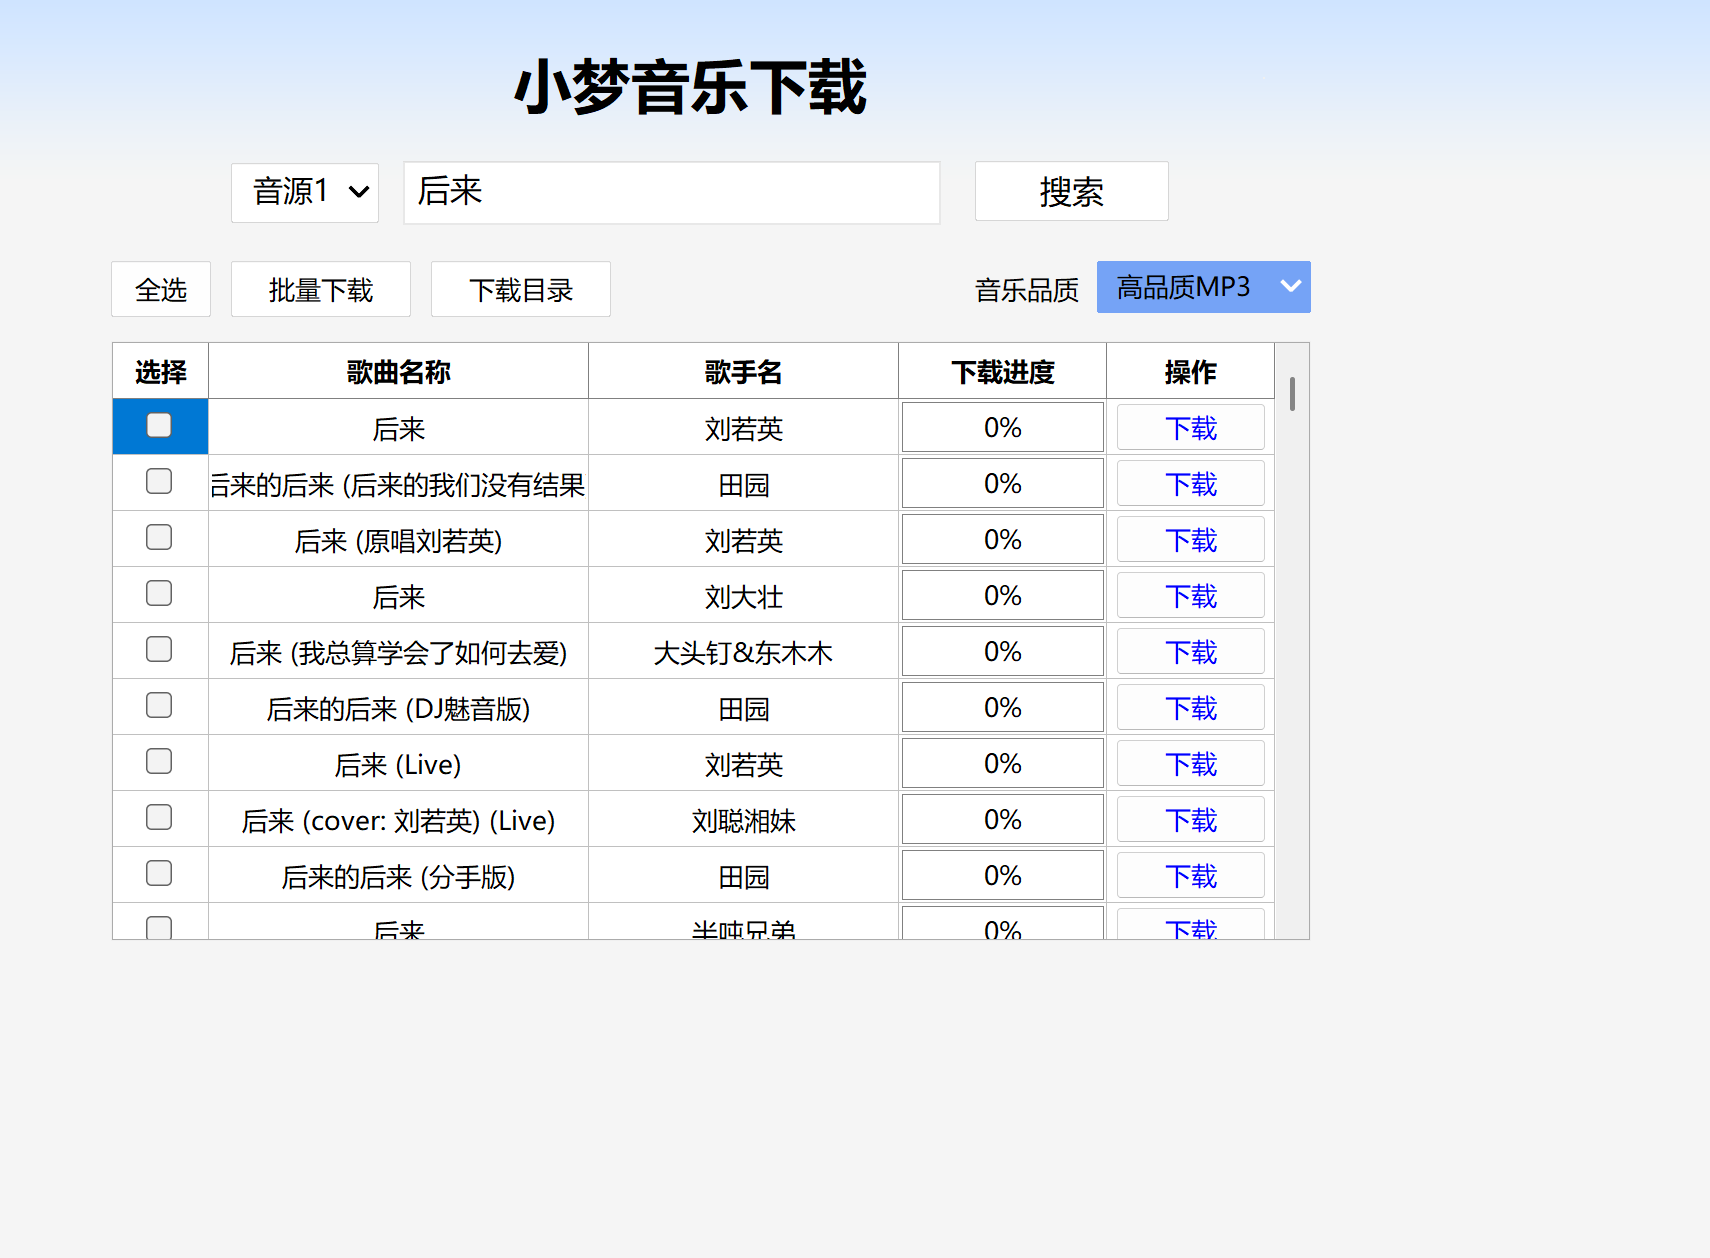
Task: Click the progress bar for 刘大壮 row
Action: [x=1002, y=596]
